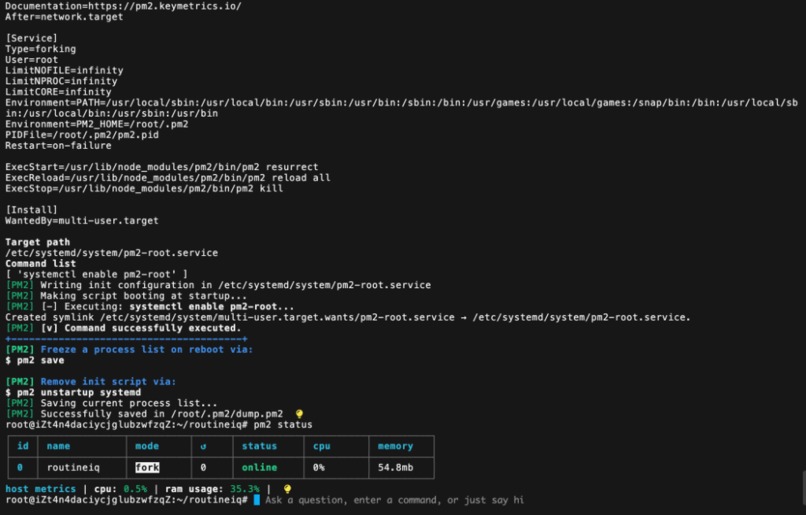Click the 'name' column header
Image resolution: width=806 pixels, height=515 pixels.
(x=58, y=446)
